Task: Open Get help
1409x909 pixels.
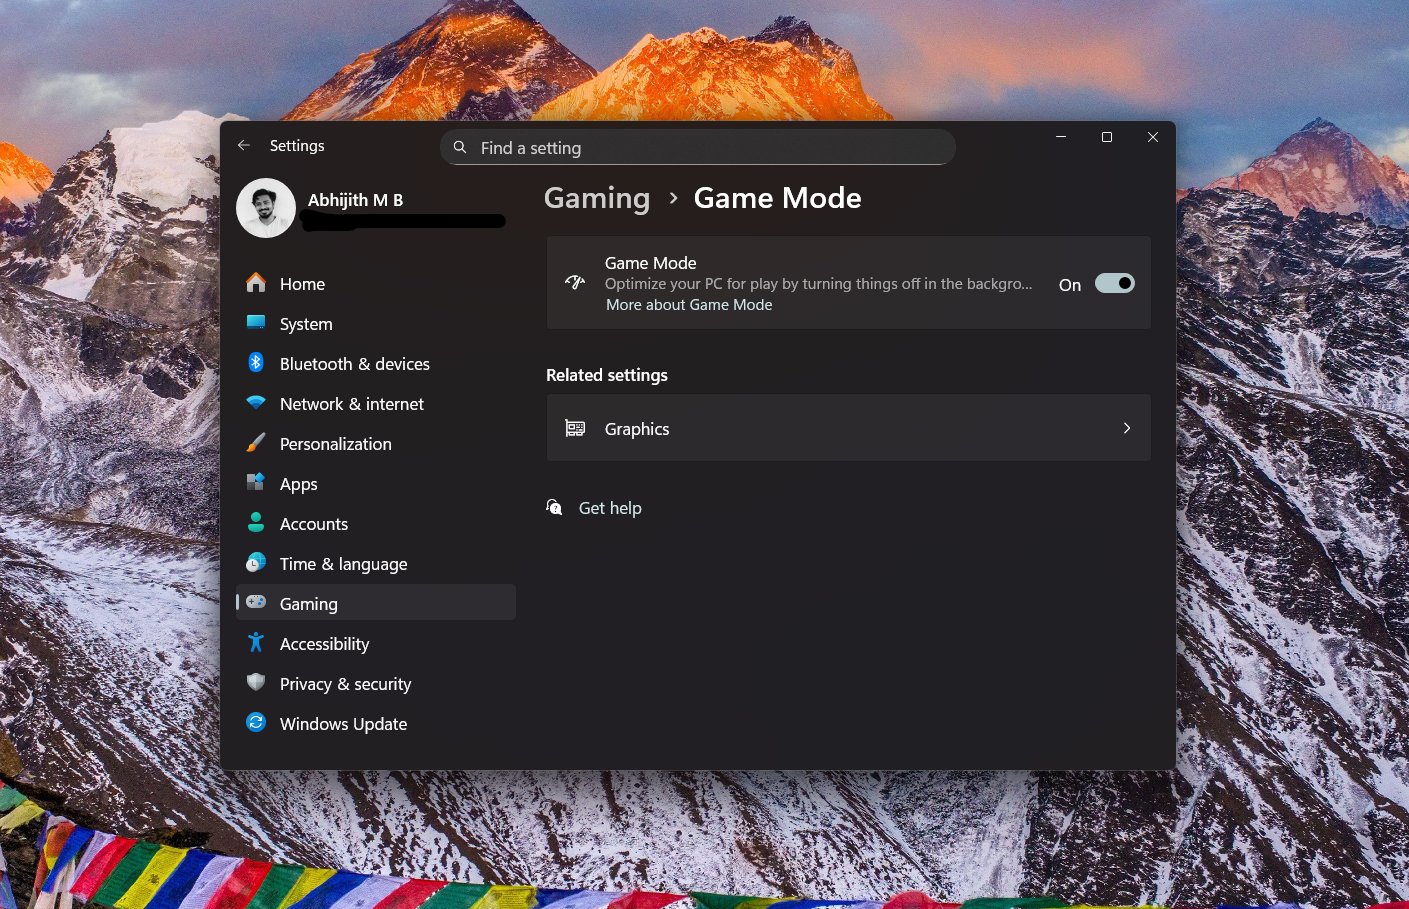Action: [x=610, y=507]
